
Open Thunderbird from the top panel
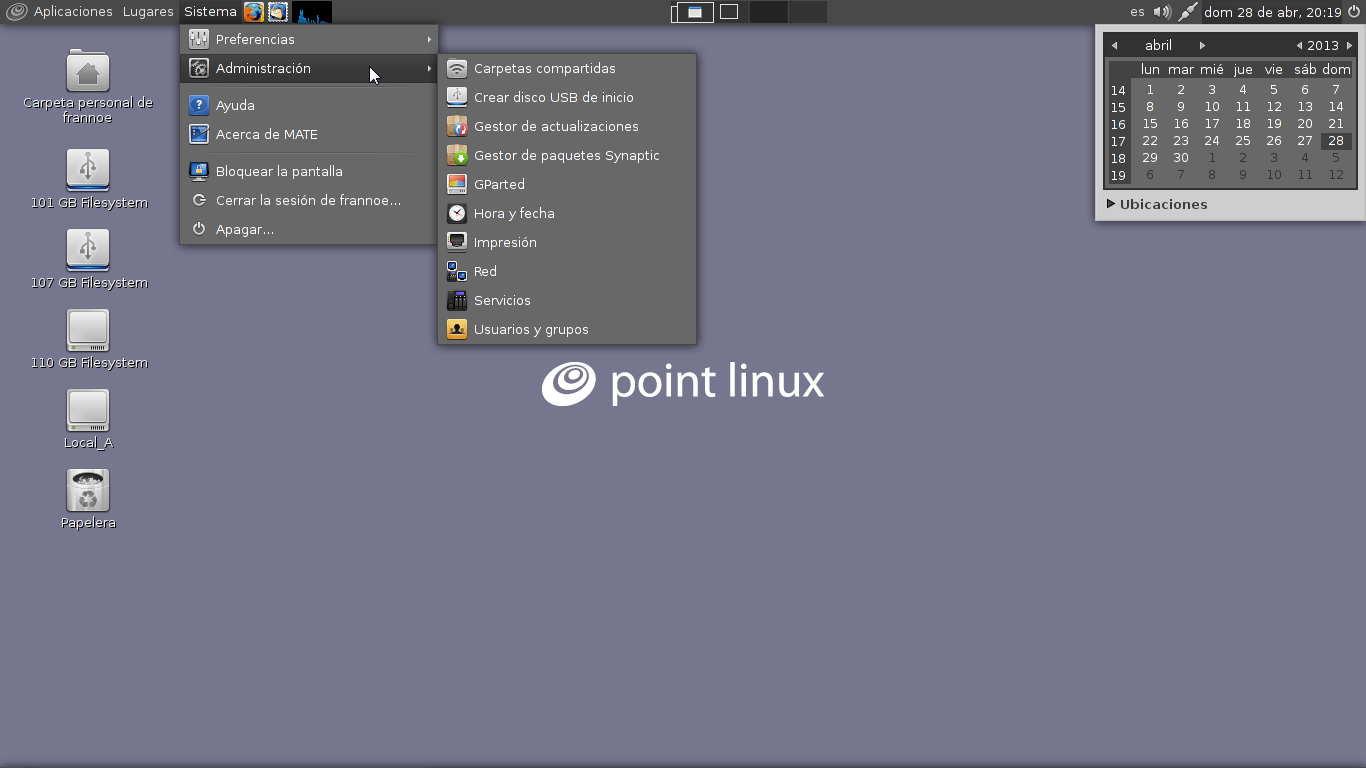(277, 12)
